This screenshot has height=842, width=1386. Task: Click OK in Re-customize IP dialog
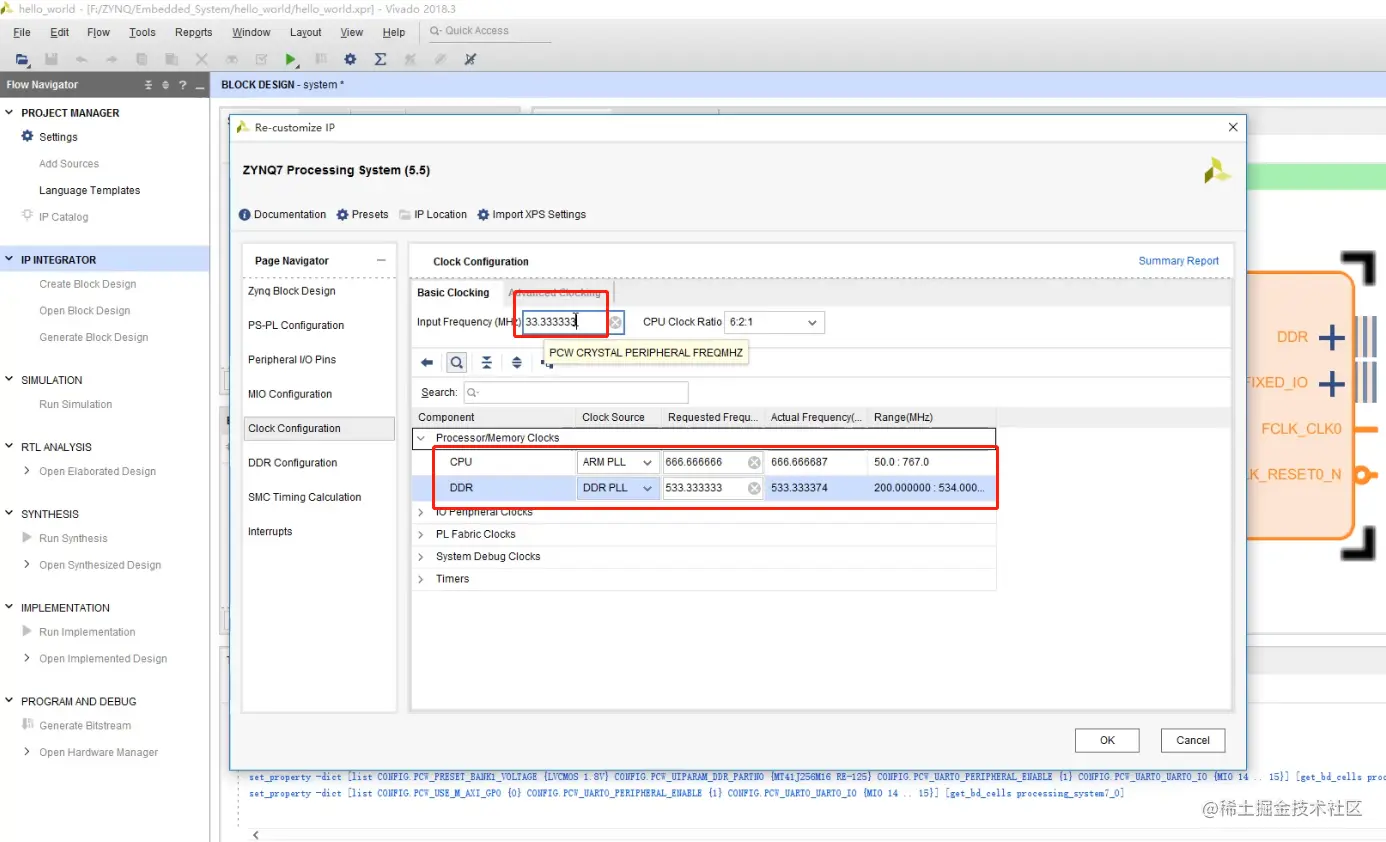1107,741
